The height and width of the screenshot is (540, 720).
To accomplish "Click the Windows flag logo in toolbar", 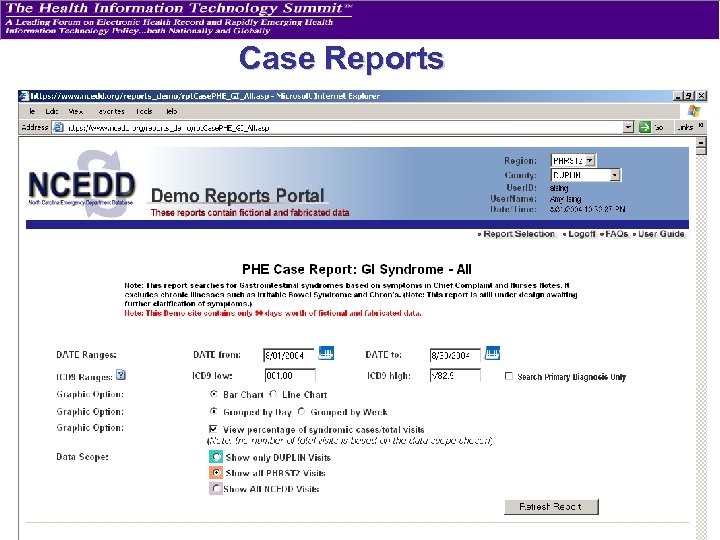I will 694,111.
